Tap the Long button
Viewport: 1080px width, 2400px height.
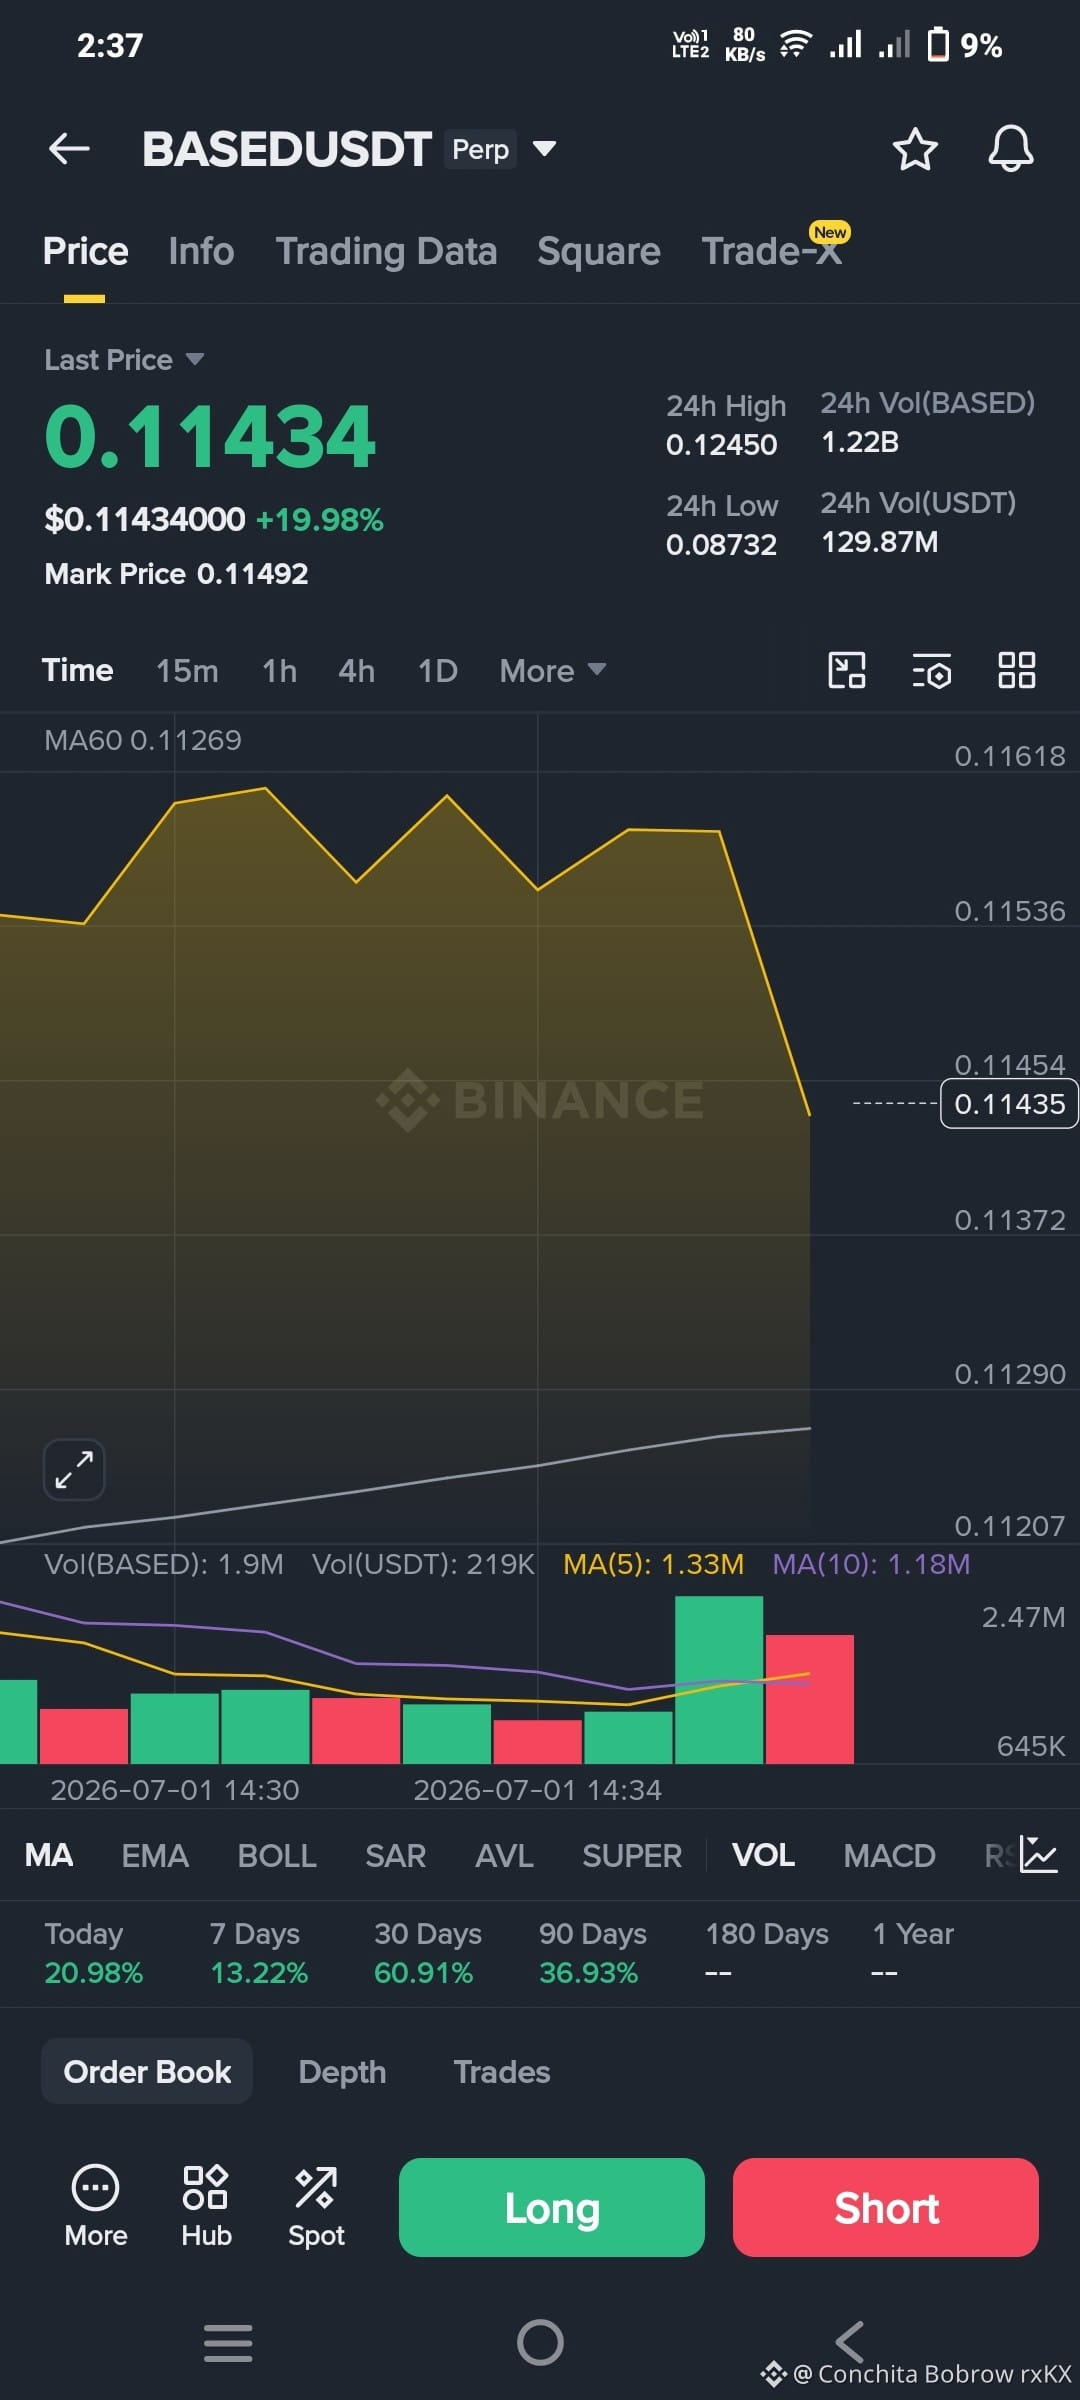(x=552, y=2207)
